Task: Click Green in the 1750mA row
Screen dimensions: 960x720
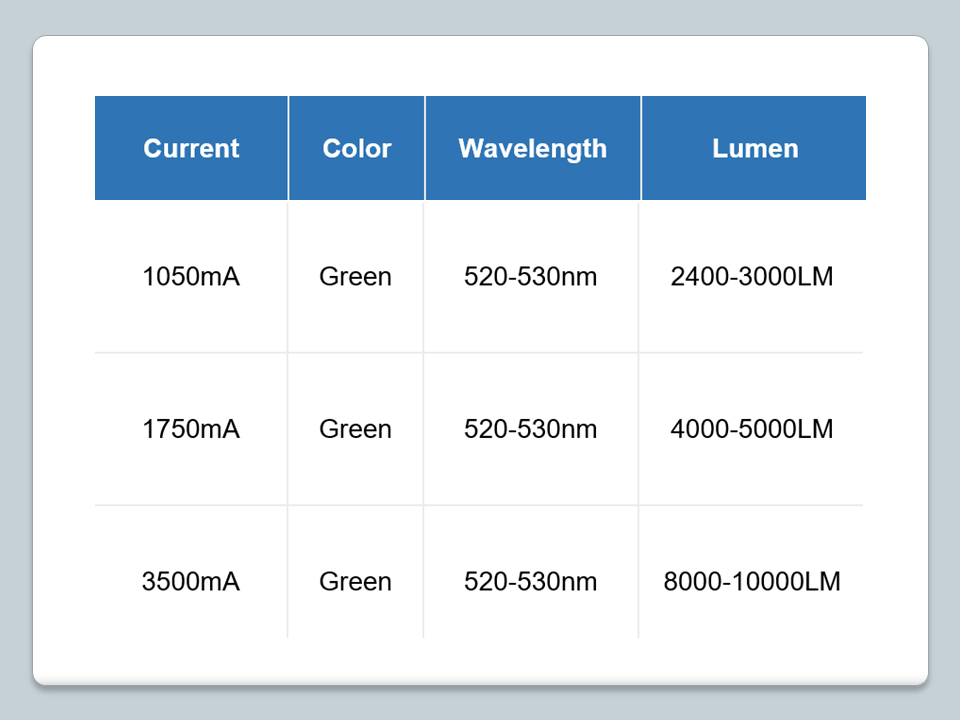Action: pyautogui.click(x=355, y=429)
